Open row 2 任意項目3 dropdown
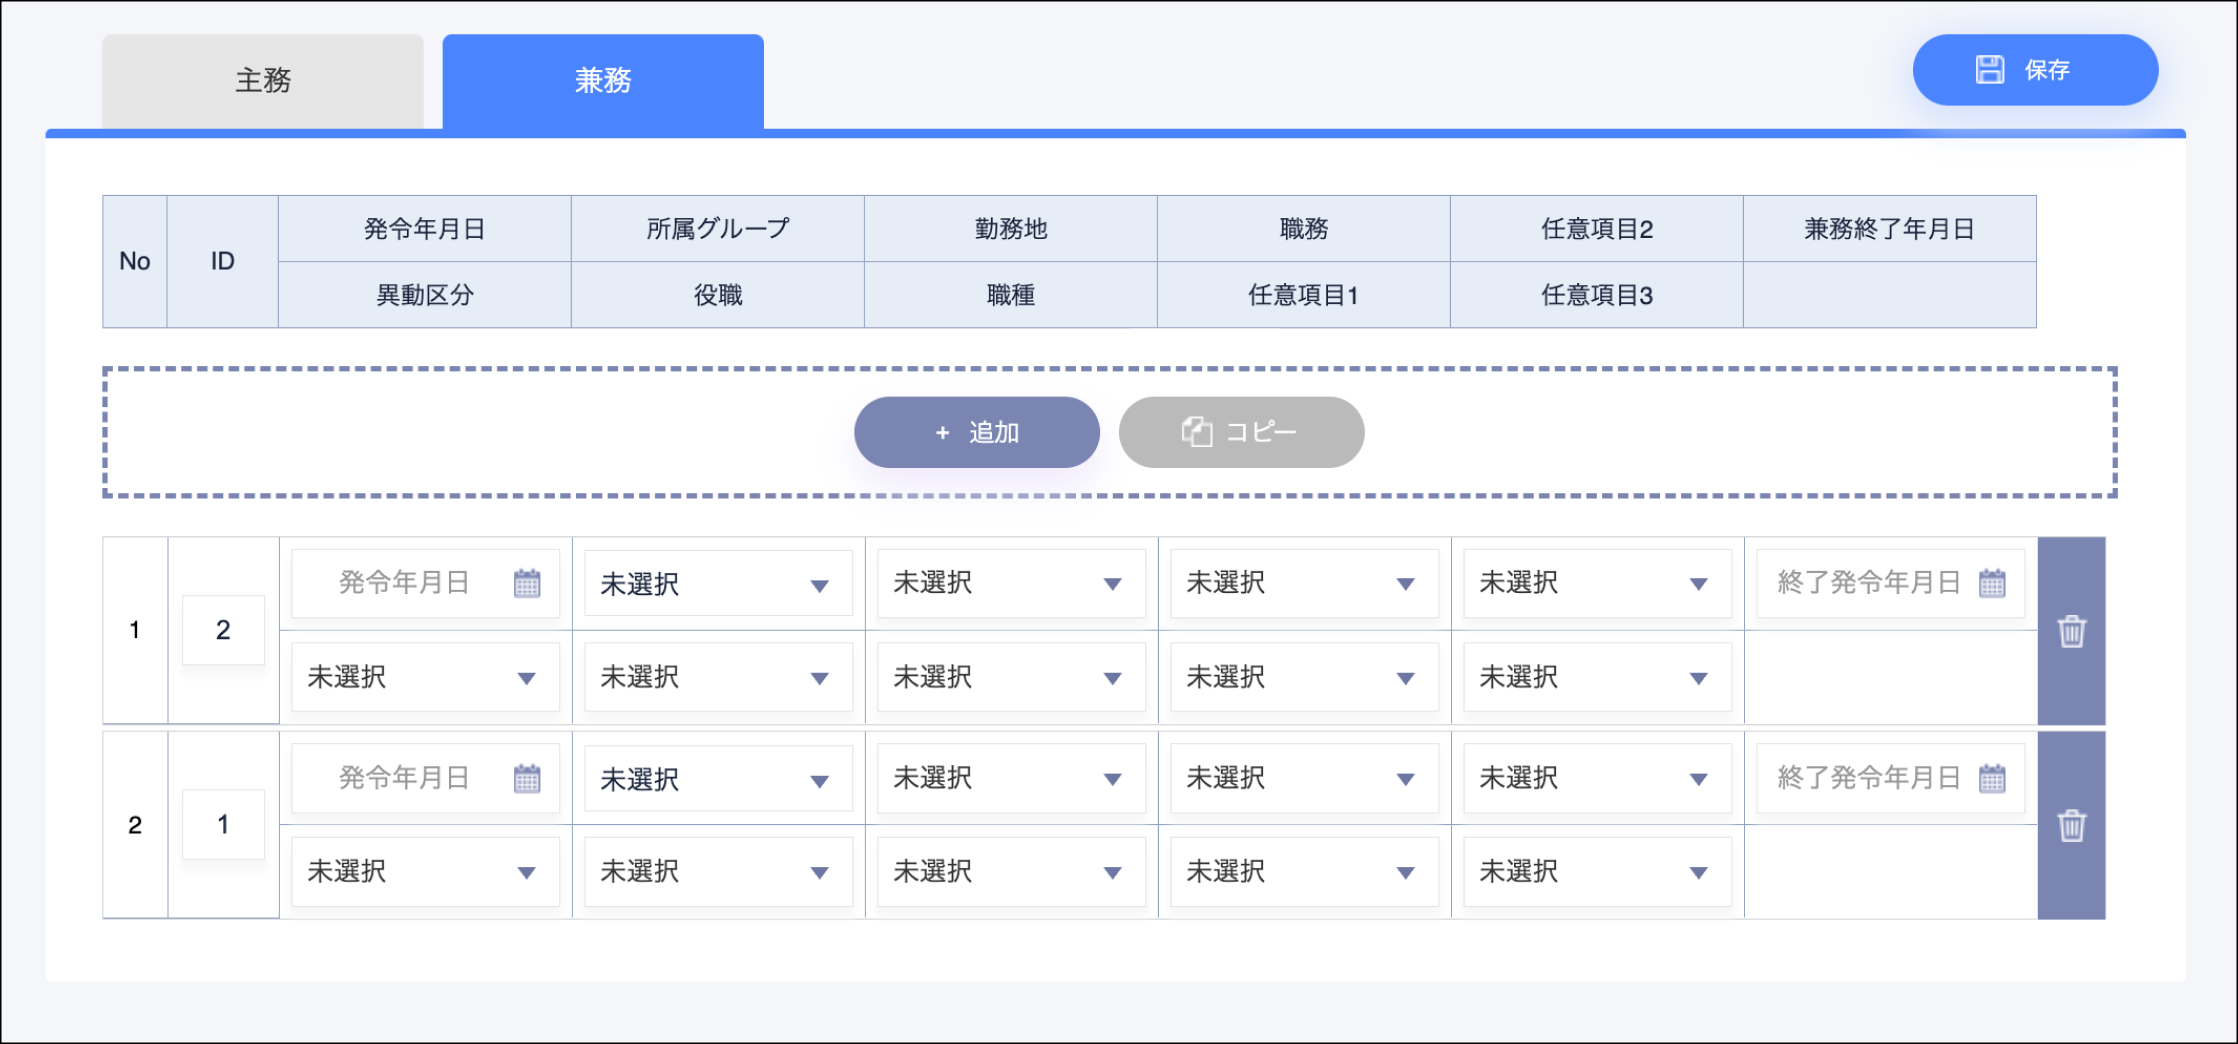This screenshot has height=1044, width=2238. [1597, 872]
